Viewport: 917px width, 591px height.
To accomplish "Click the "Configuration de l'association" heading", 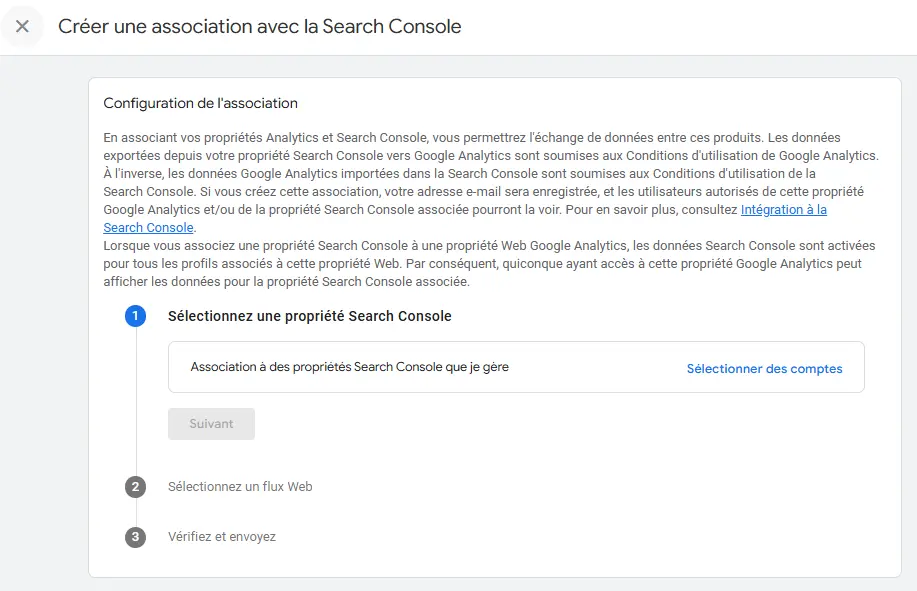I will click(201, 103).
